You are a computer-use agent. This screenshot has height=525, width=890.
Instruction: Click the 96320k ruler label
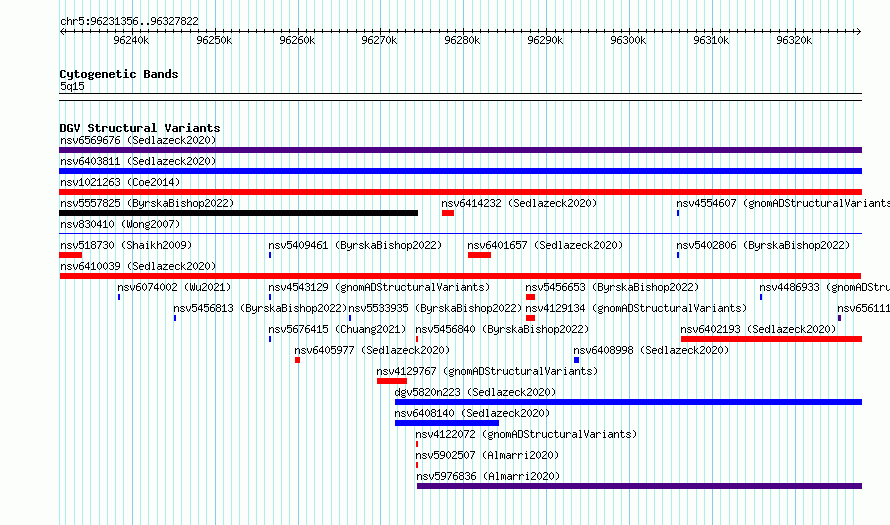click(794, 40)
